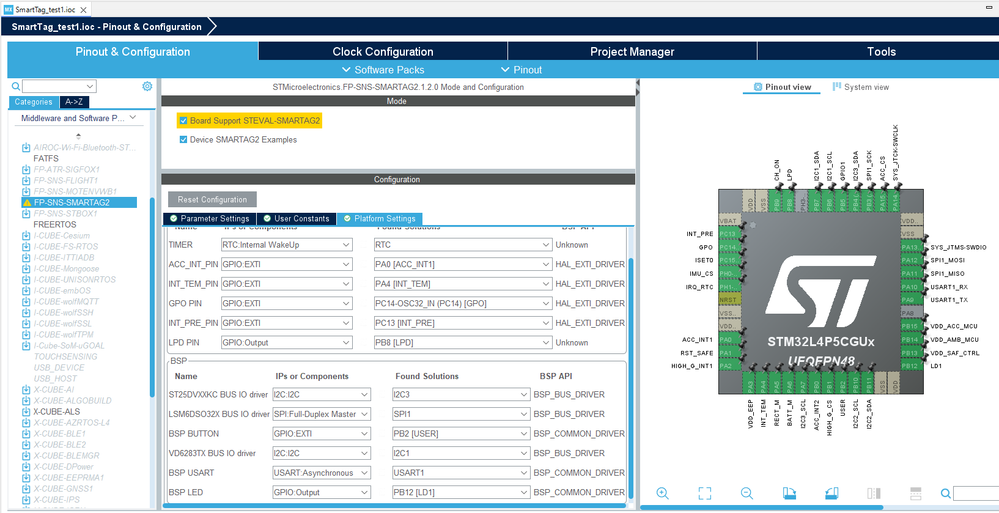Viewport: 999px width, 513px height.
Task: Click the pinout horizontal scrollbar
Action: click(x=761, y=507)
